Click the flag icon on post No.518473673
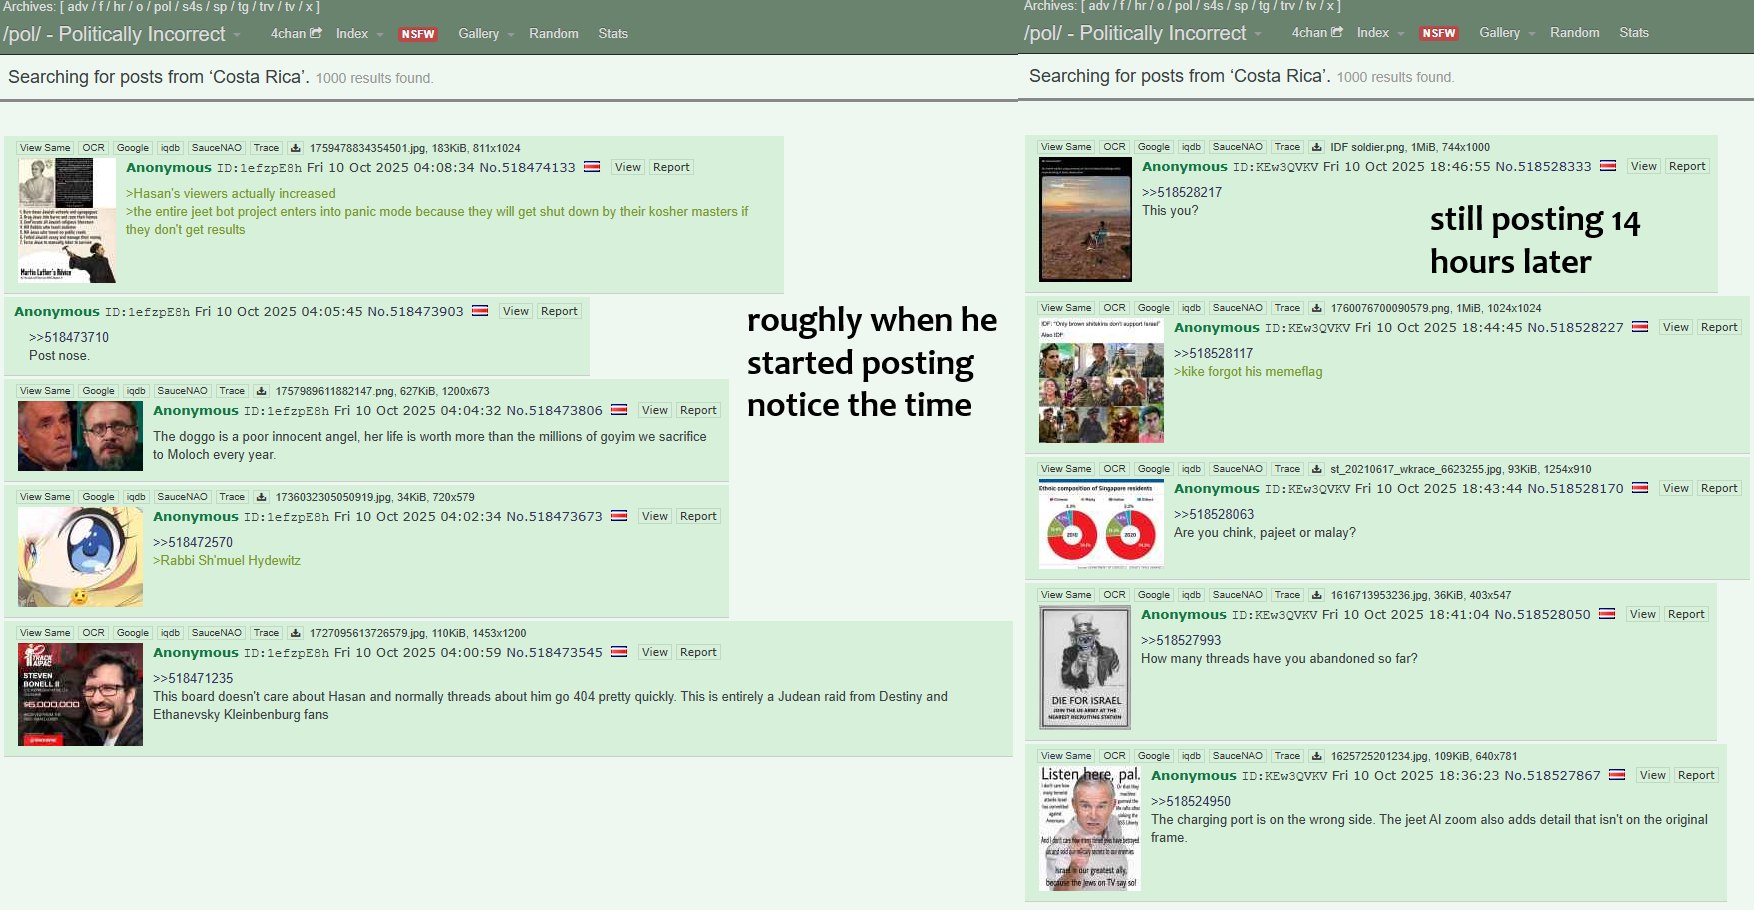1754x910 pixels. (619, 516)
